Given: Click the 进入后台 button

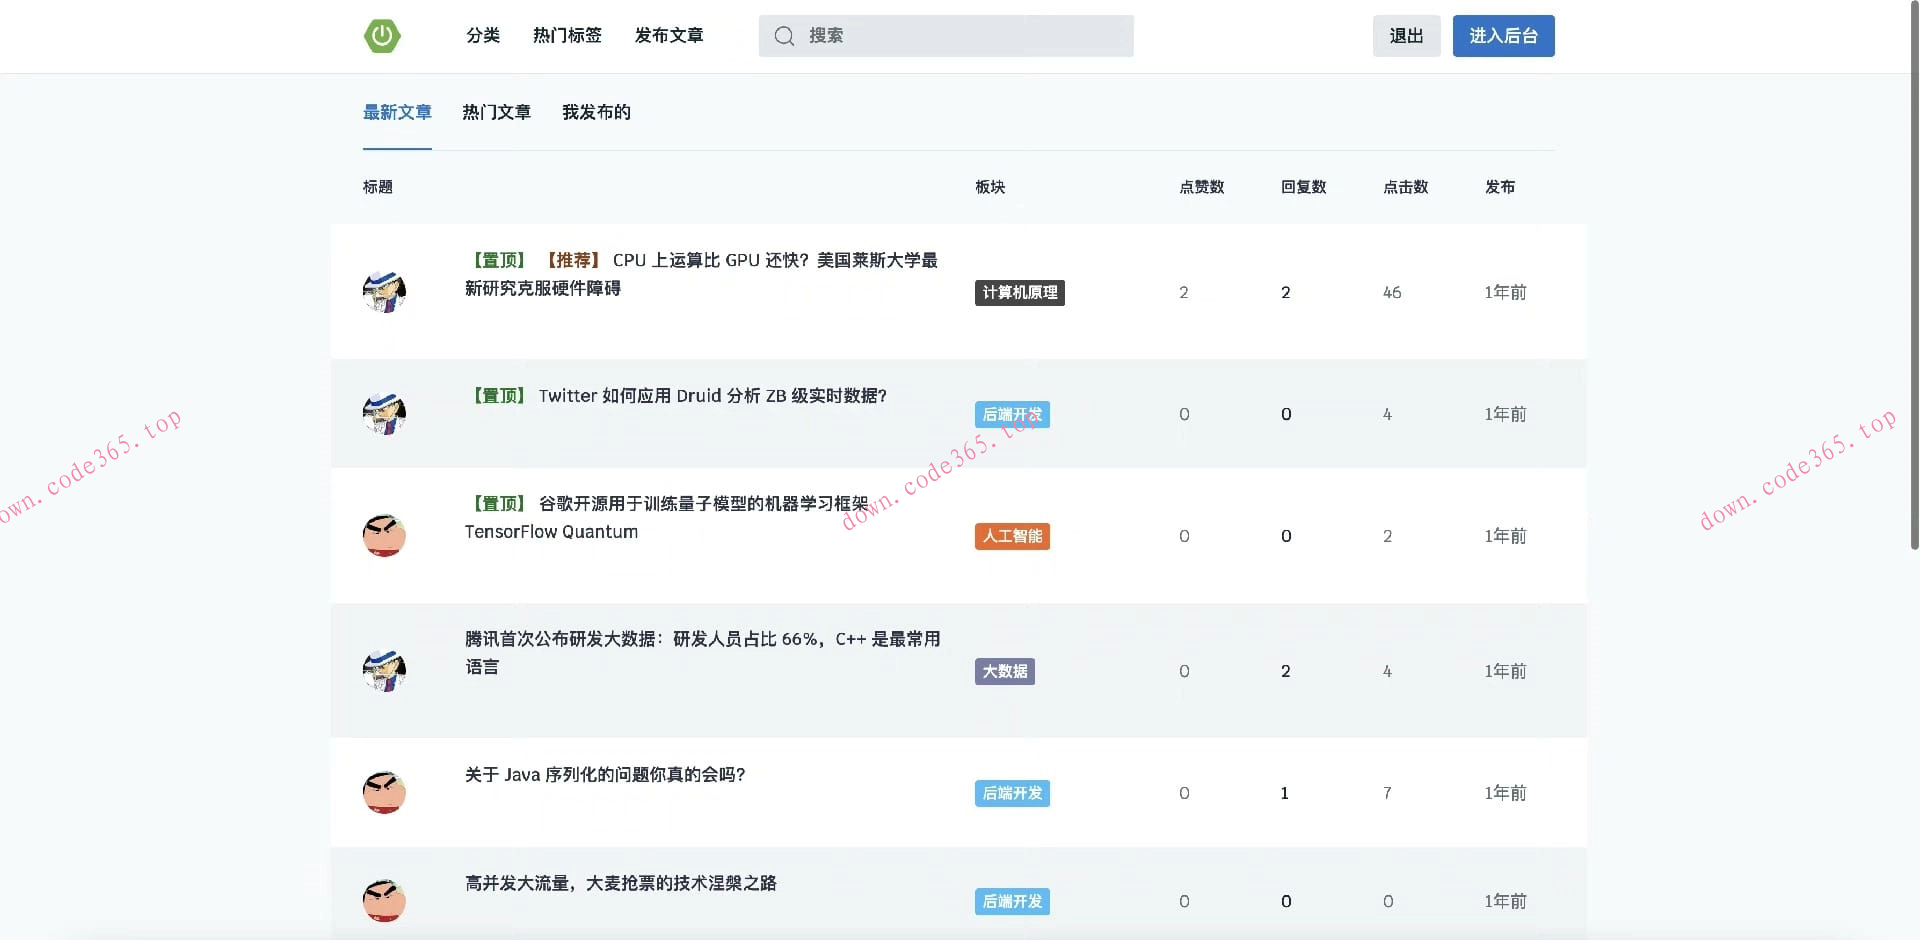Looking at the screenshot, I should tap(1503, 35).
